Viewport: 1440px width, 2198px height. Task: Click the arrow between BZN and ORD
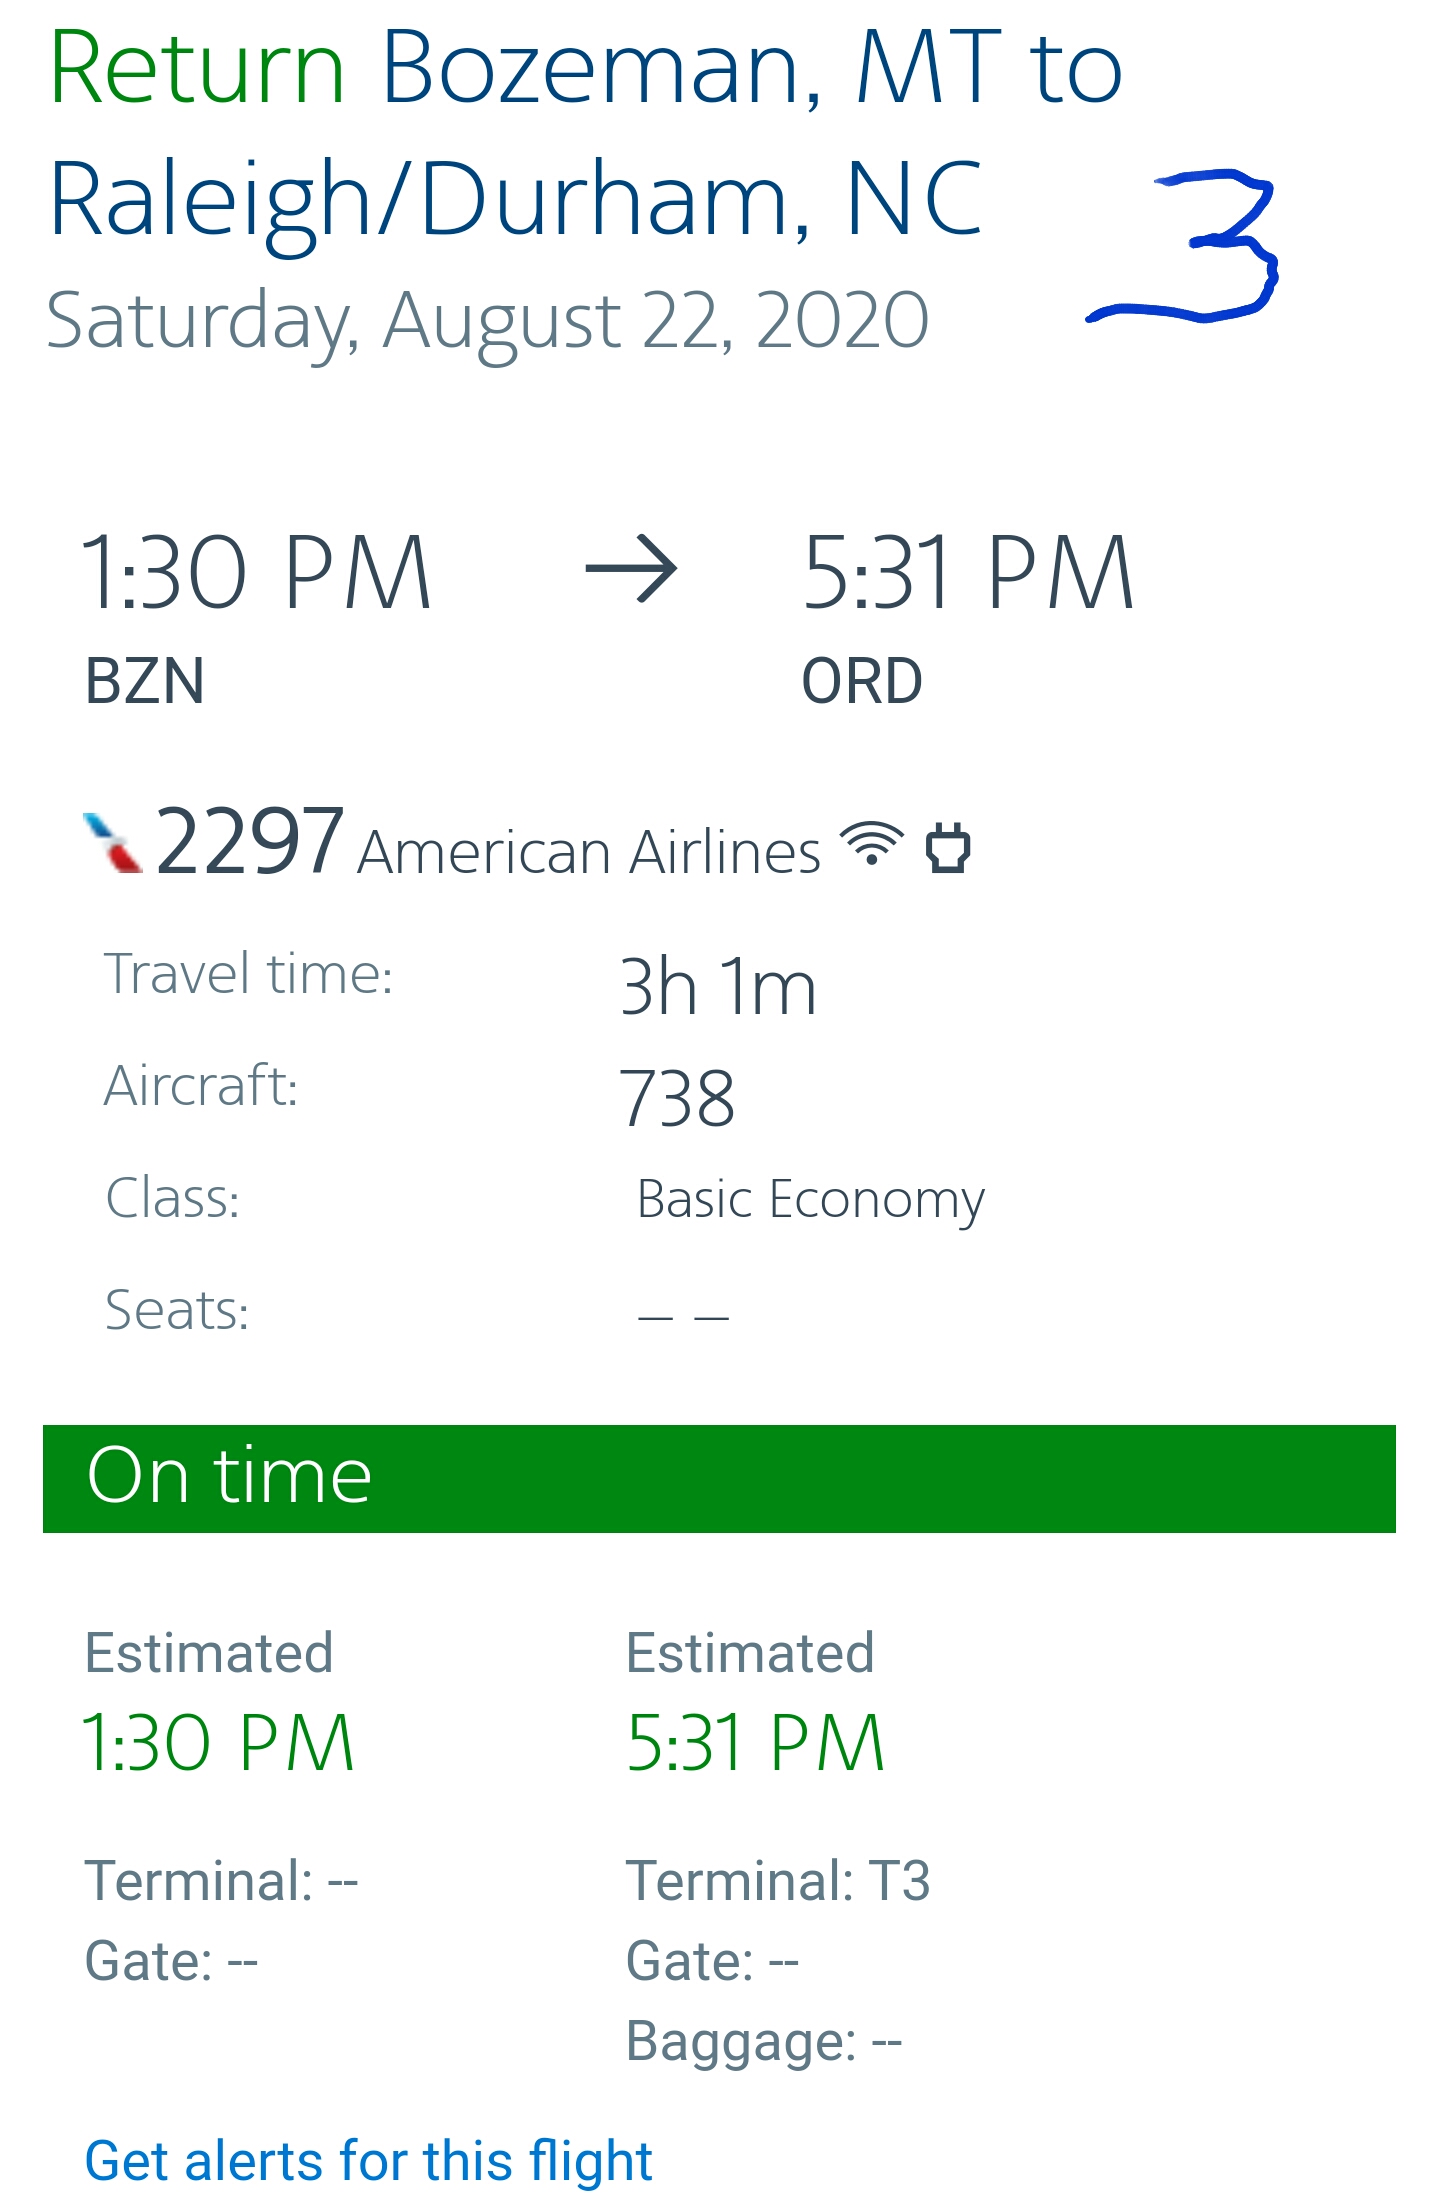(x=631, y=570)
